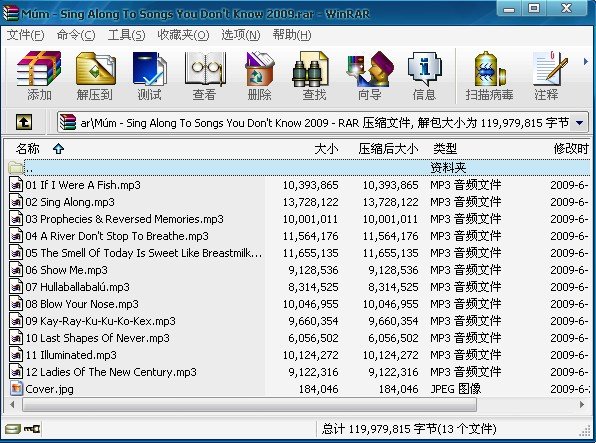This screenshot has width=596, height=443.
Task: Open the 选项(N) menu
Action: (x=241, y=35)
